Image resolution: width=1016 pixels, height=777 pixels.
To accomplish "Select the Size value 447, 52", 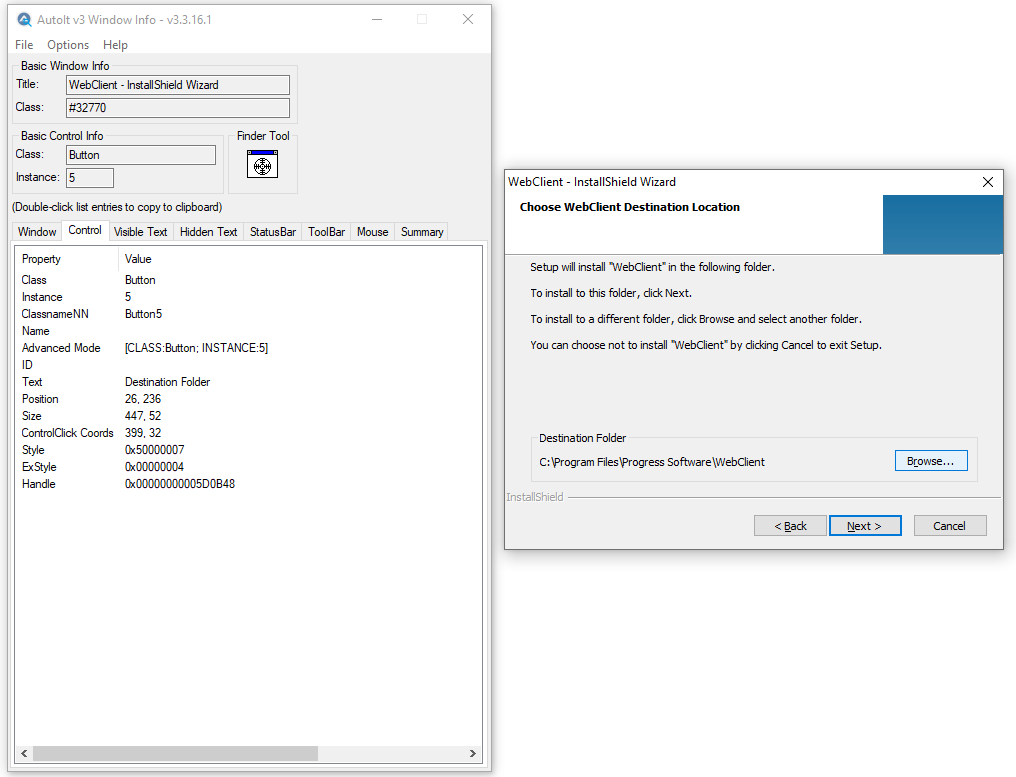I will pyautogui.click(x=143, y=416).
